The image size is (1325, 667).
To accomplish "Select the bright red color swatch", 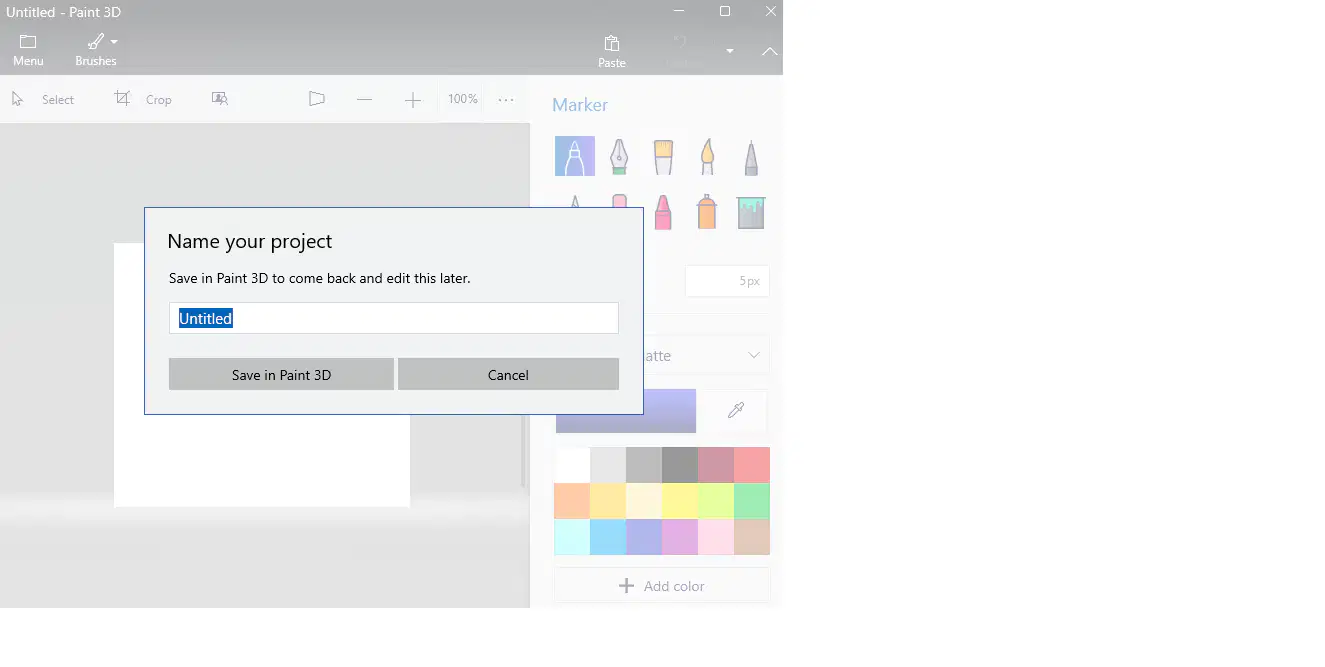I will coord(752,465).
